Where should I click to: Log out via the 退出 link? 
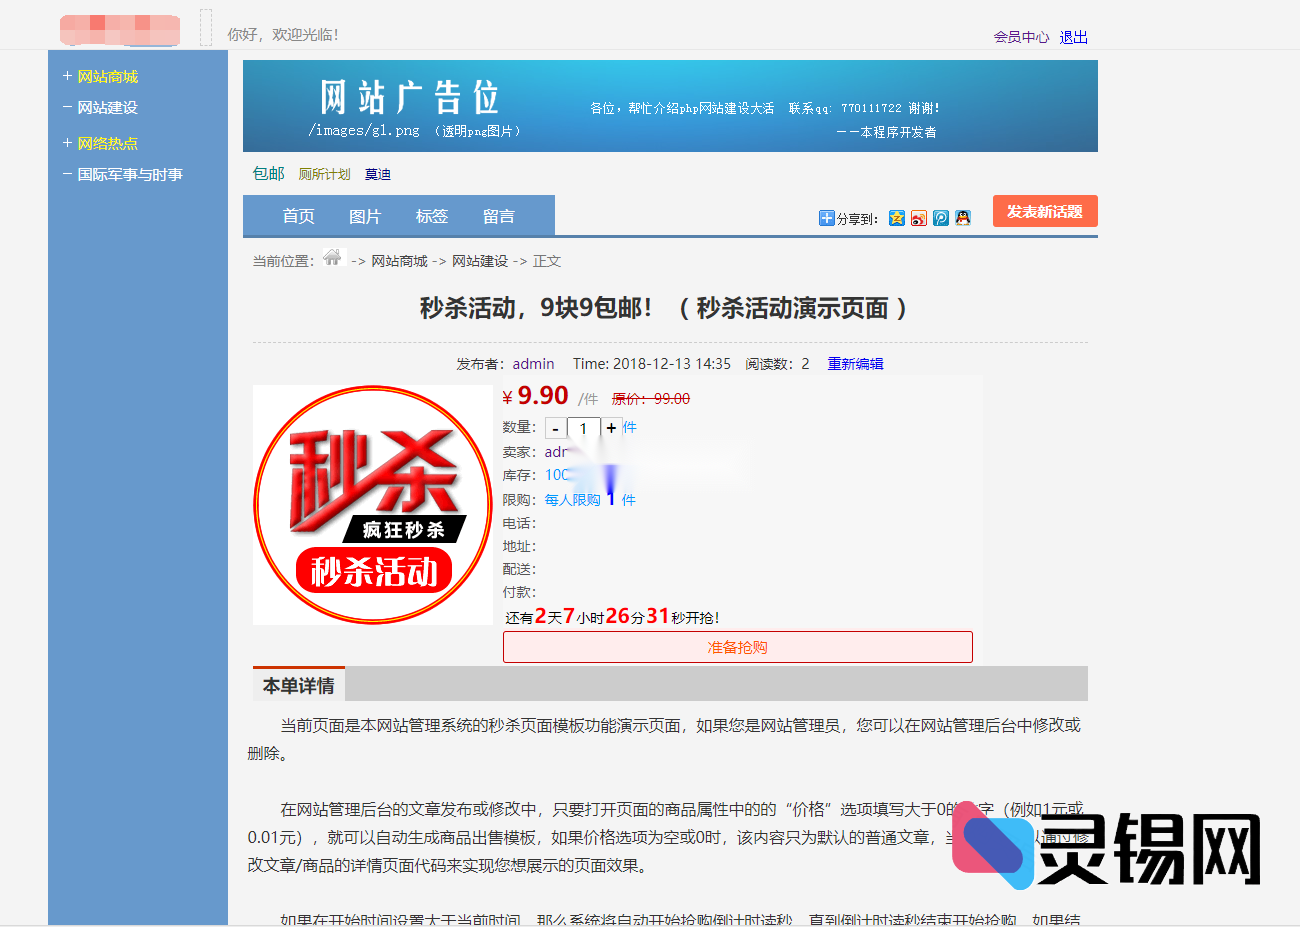[x=1072, y=37]
